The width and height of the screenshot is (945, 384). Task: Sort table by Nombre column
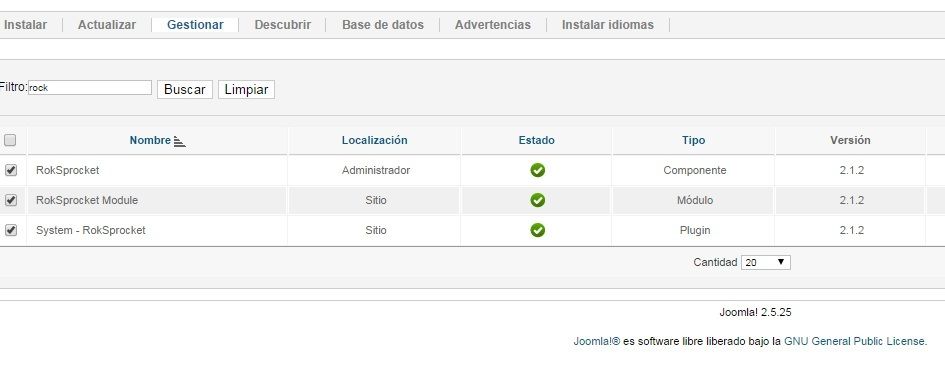[x=150, y=140]
